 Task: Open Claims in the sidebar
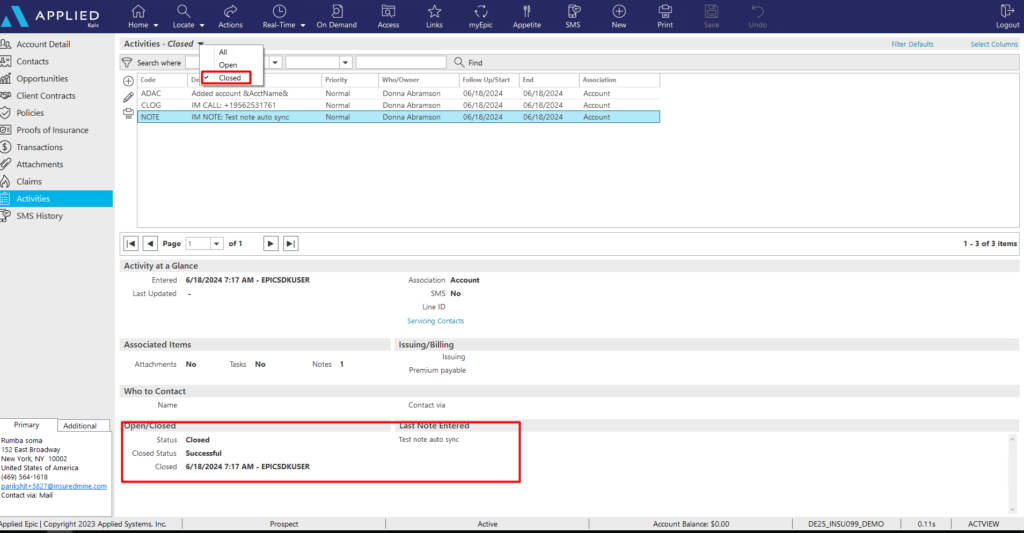(x=29, y=182)
